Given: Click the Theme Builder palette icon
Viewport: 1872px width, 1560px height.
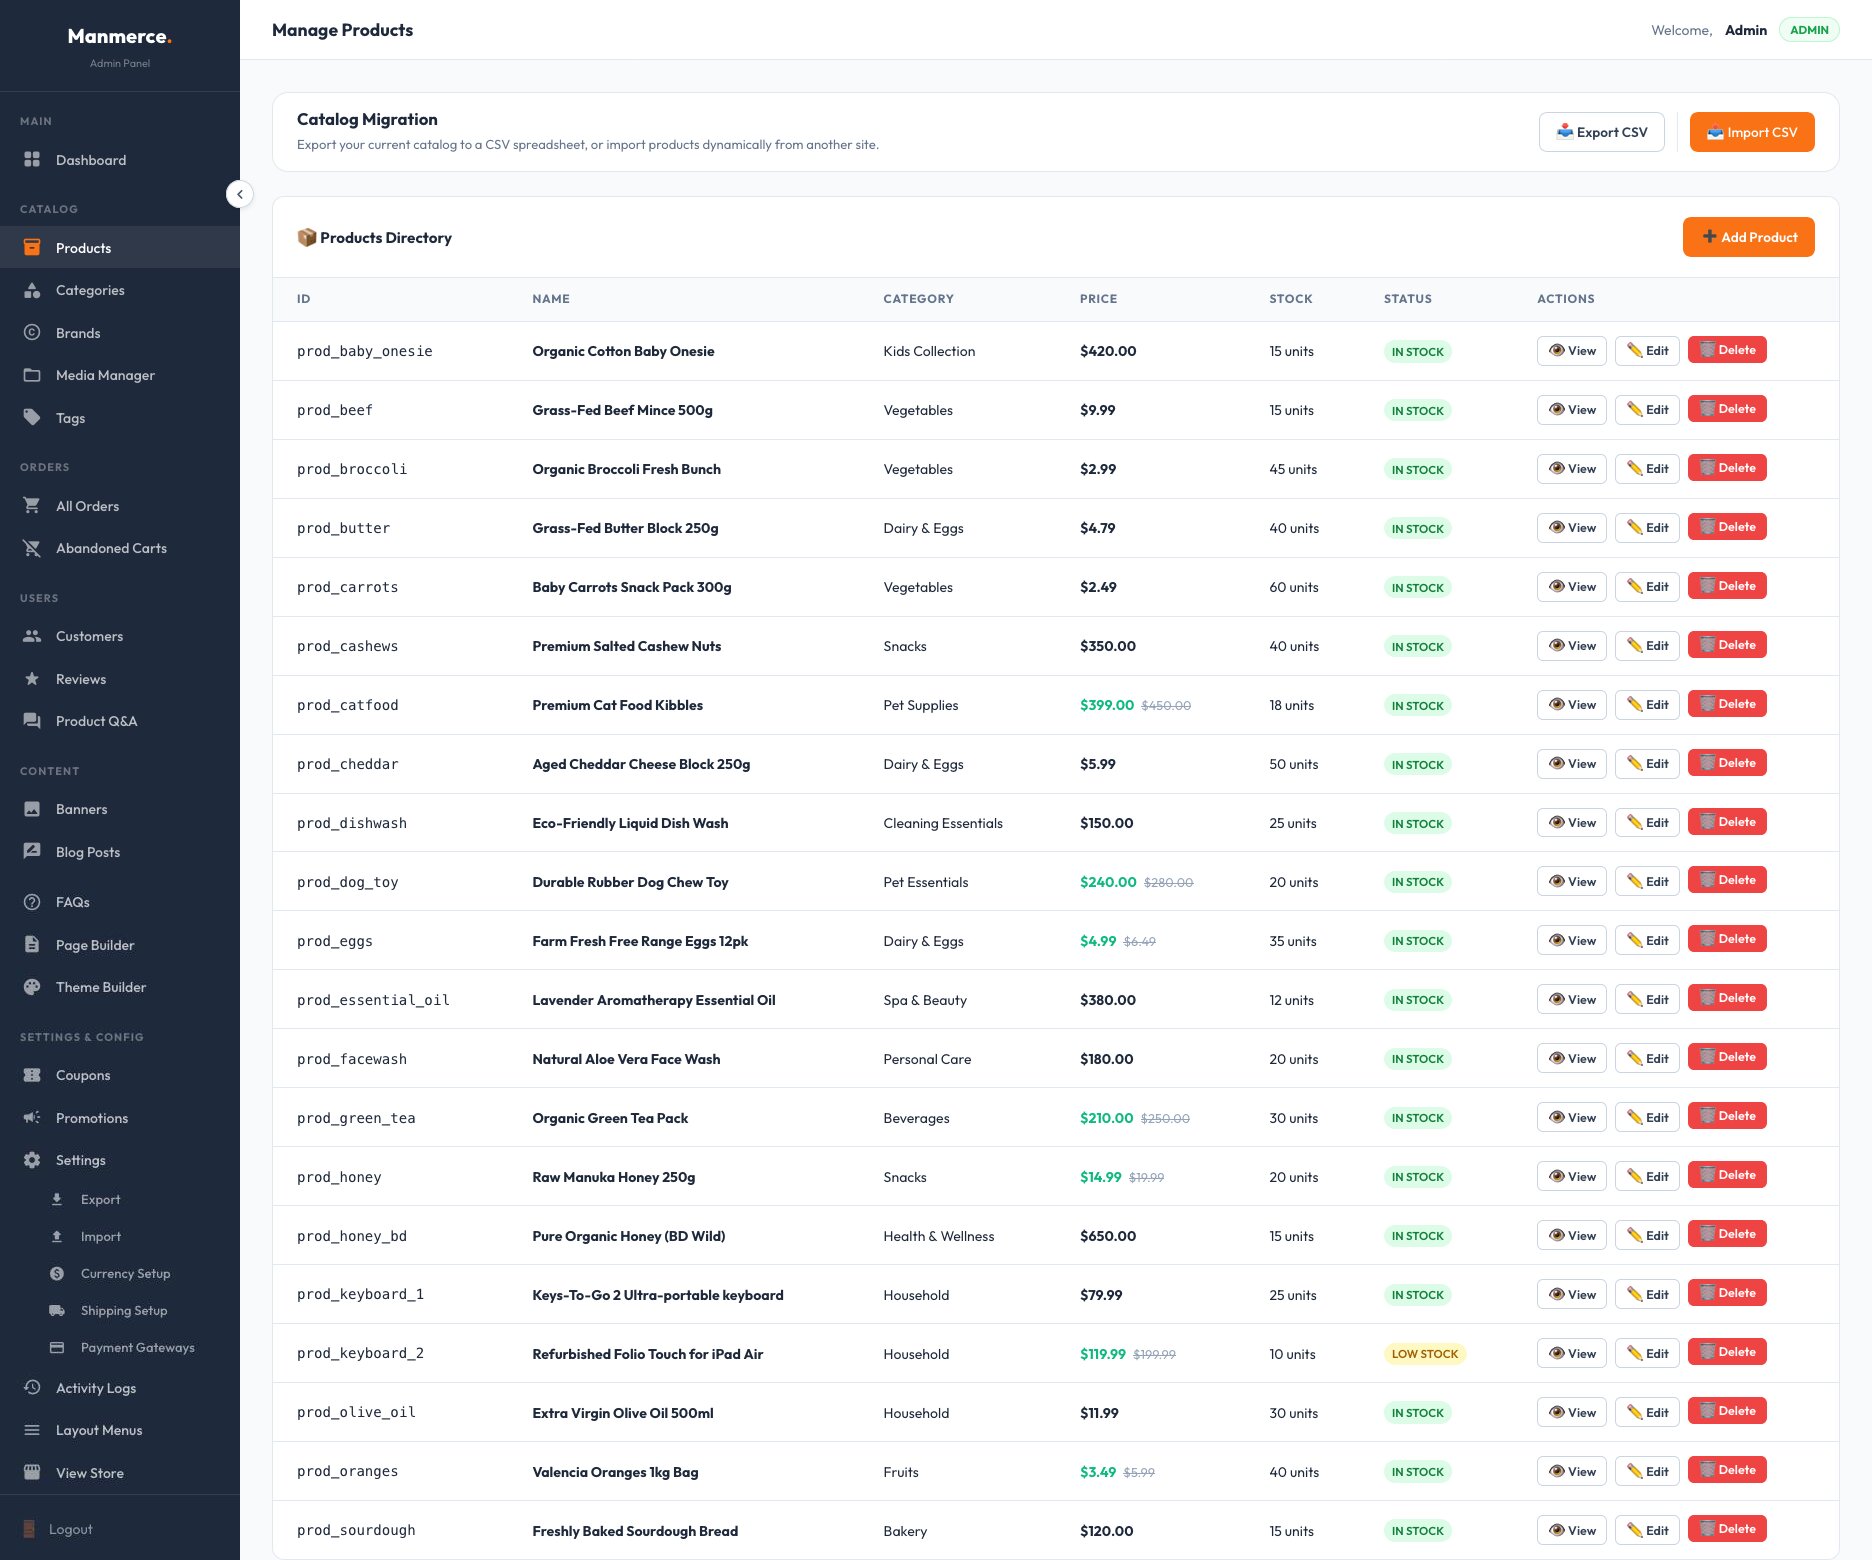Looking at the screenshot, I should pyautogui.click(x=32, y=987).
